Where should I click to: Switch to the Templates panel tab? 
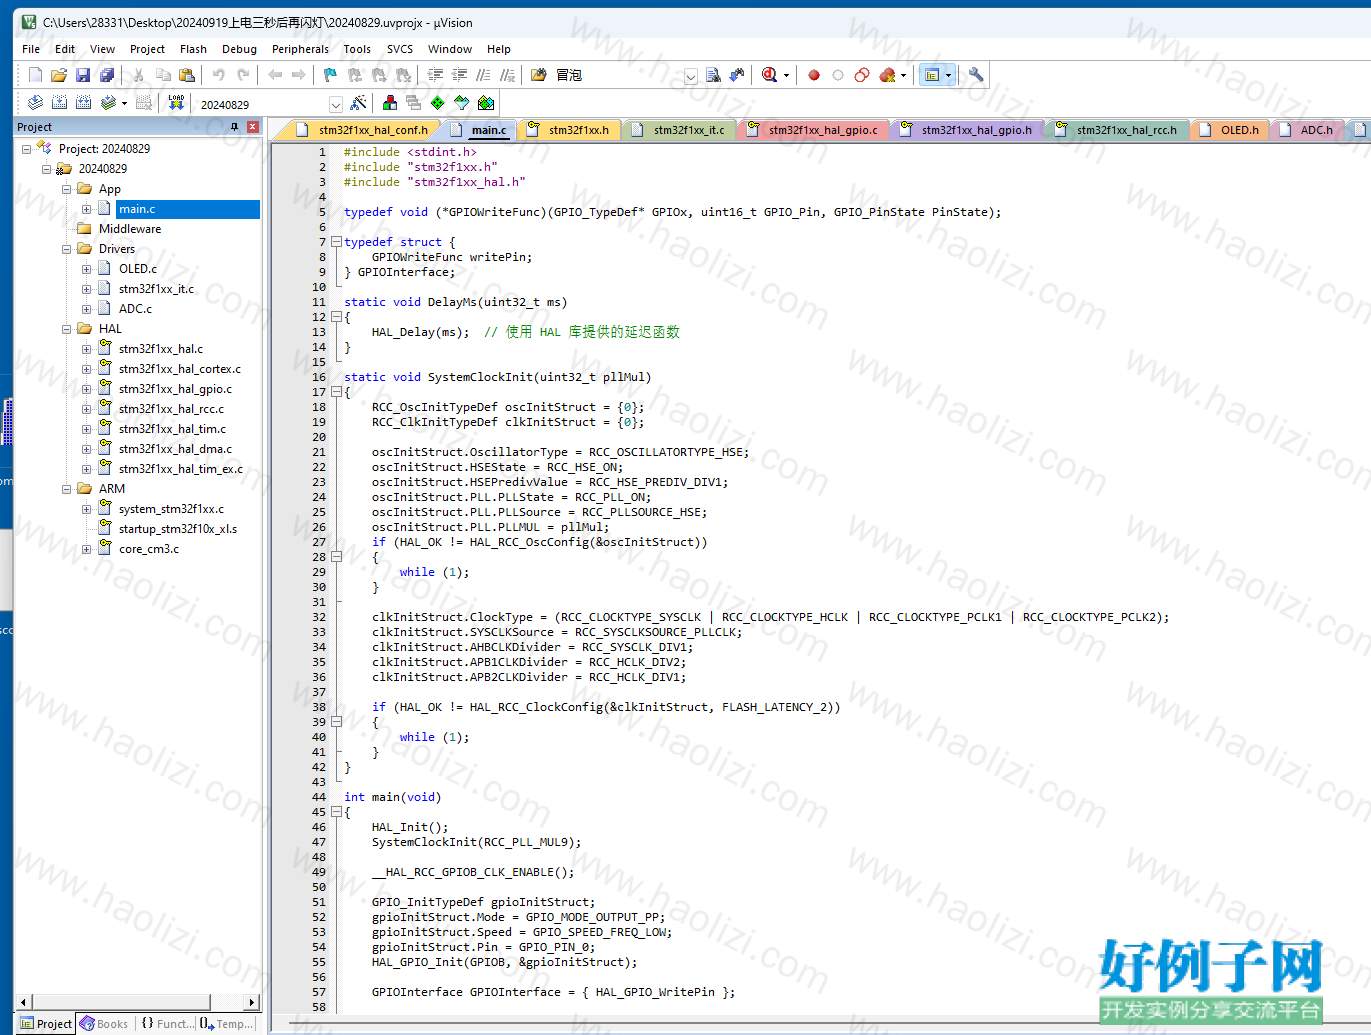(227, 1023)
